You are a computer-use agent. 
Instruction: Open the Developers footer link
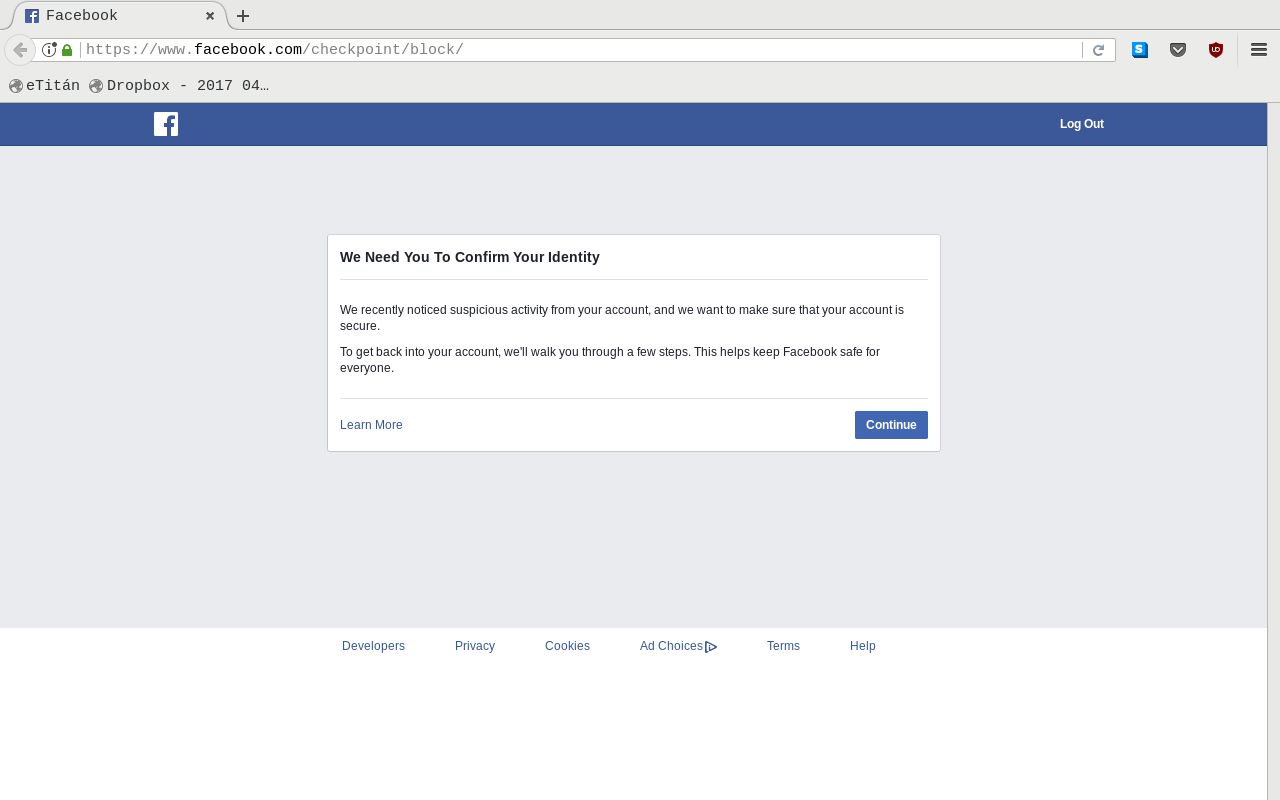click(373, 646)
